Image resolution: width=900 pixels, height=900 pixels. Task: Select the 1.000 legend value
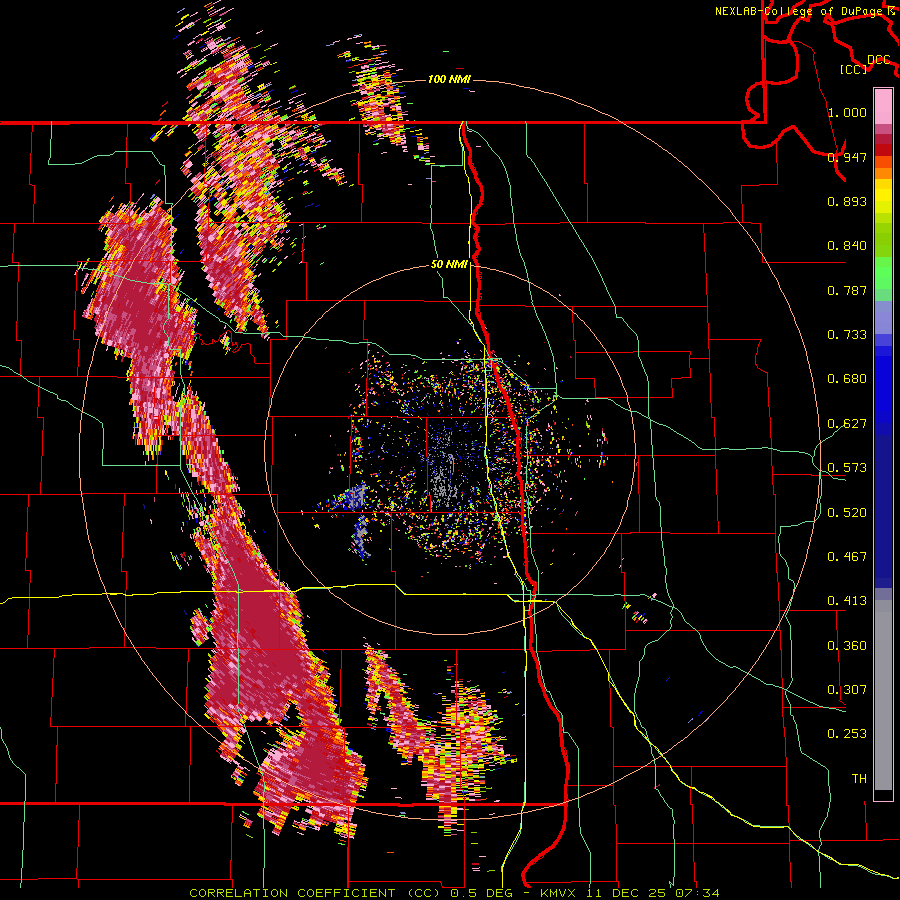tap(847, 112)
